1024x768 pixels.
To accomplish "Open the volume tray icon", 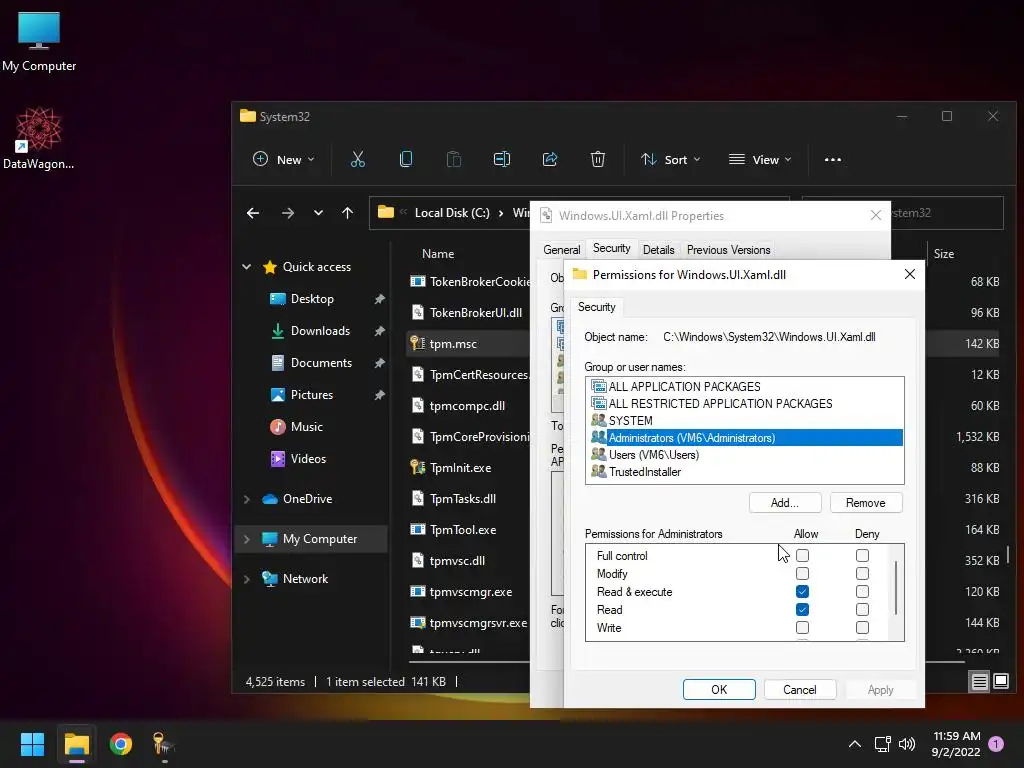I will [907, 744].
